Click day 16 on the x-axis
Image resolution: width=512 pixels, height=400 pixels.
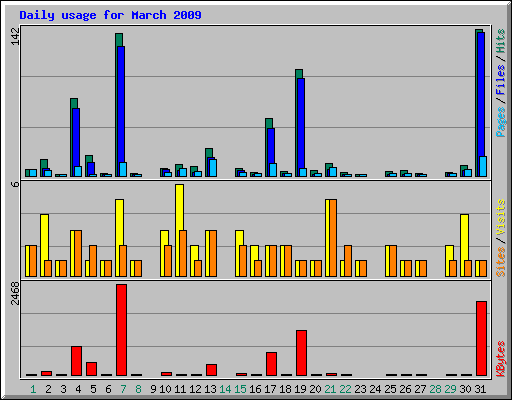pyautogui.click(x=255, y=389)
